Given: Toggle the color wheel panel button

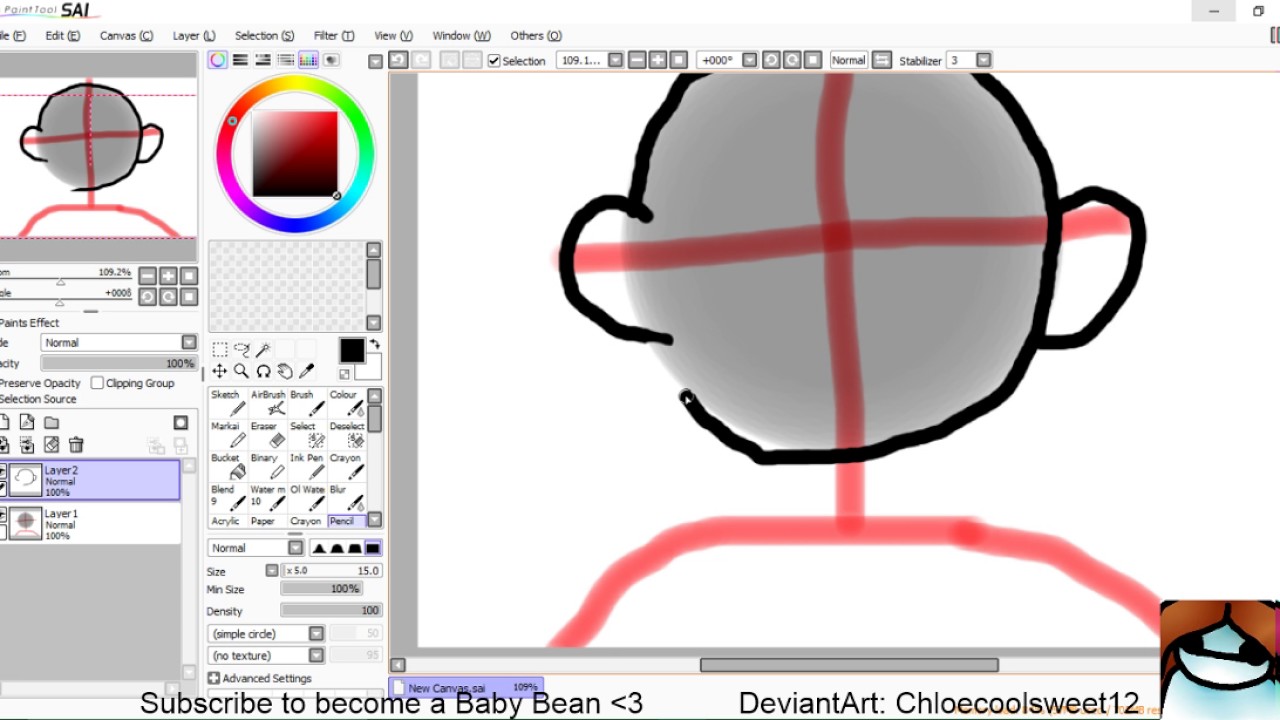Looking at the screenshot, I should 217,60.
